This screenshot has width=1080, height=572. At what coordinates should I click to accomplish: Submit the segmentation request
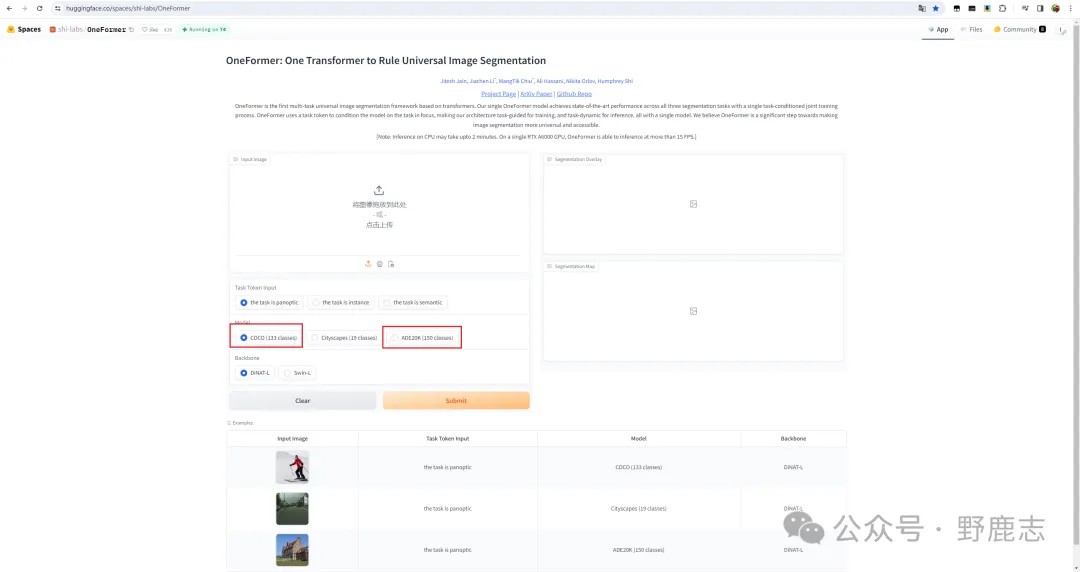[x=456, y=400]
